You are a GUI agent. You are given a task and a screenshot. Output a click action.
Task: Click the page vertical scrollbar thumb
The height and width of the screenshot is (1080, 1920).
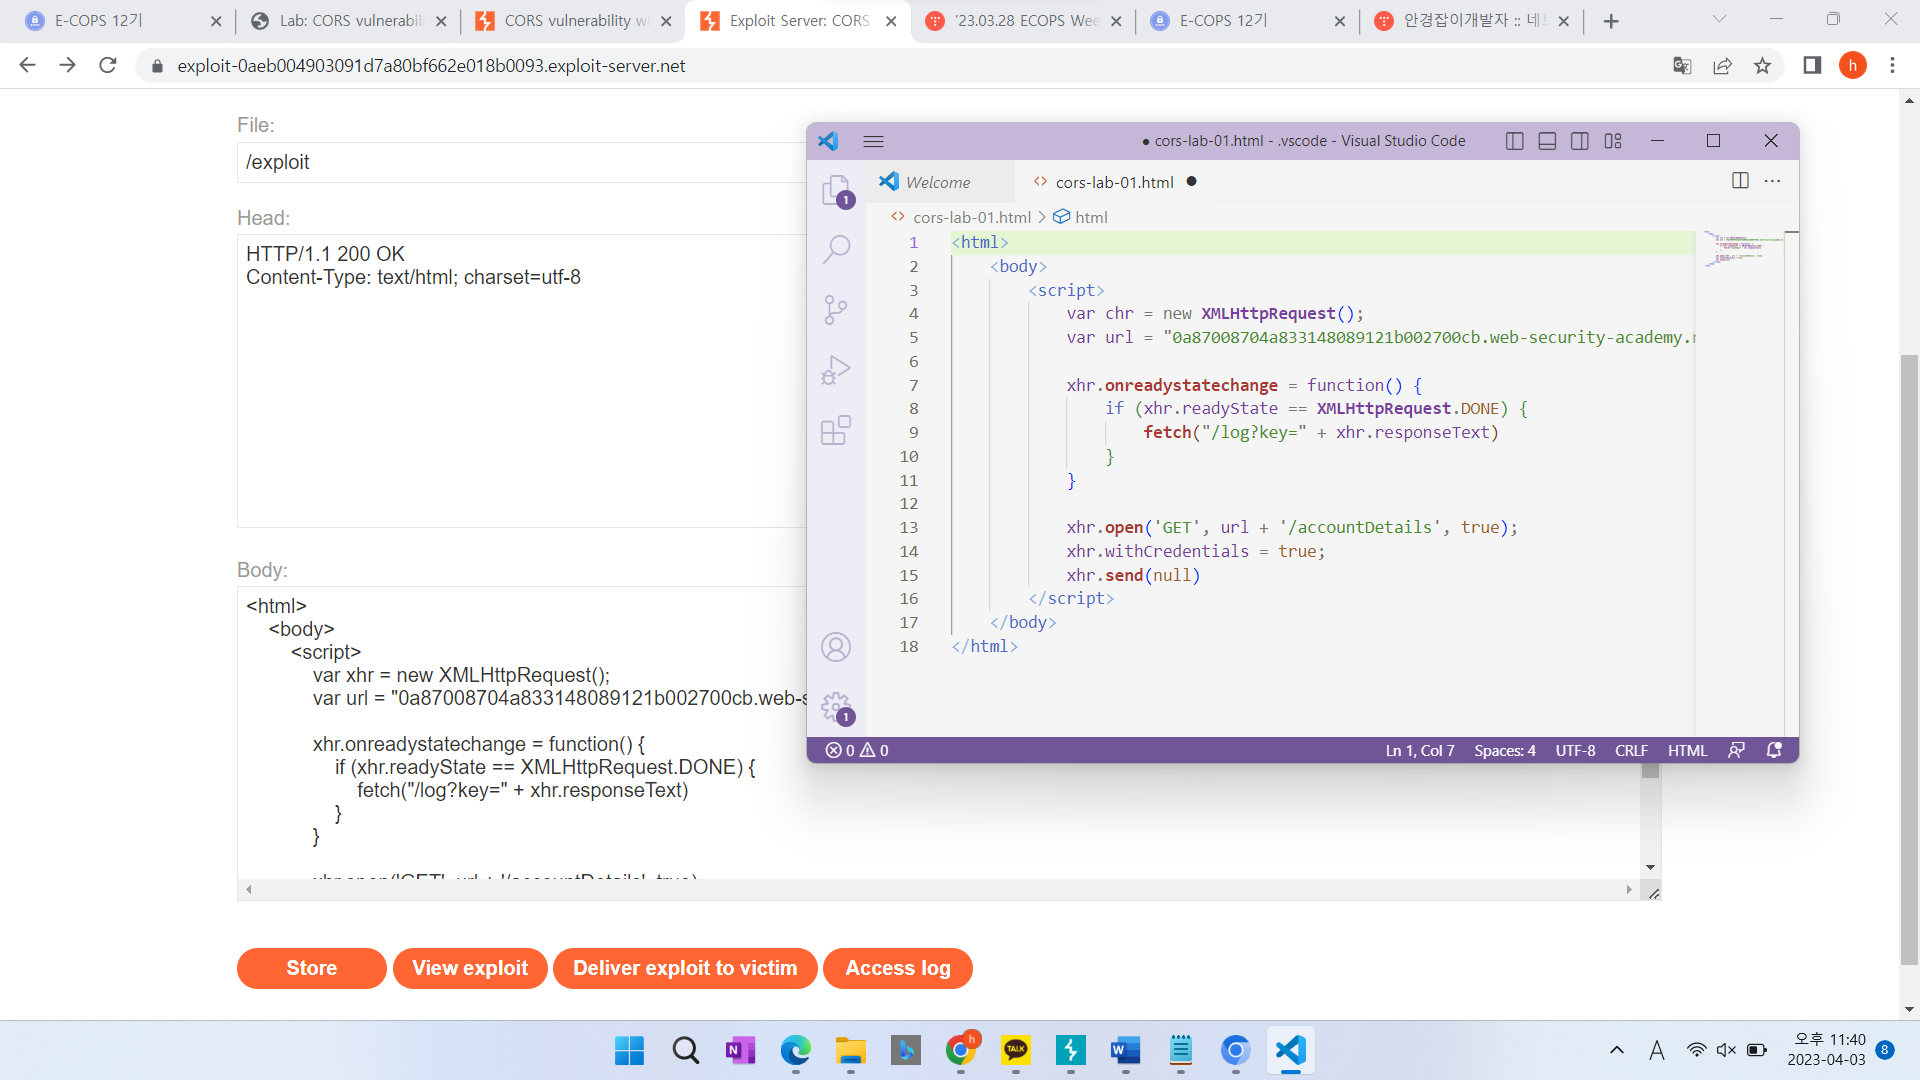[1909, 660]
